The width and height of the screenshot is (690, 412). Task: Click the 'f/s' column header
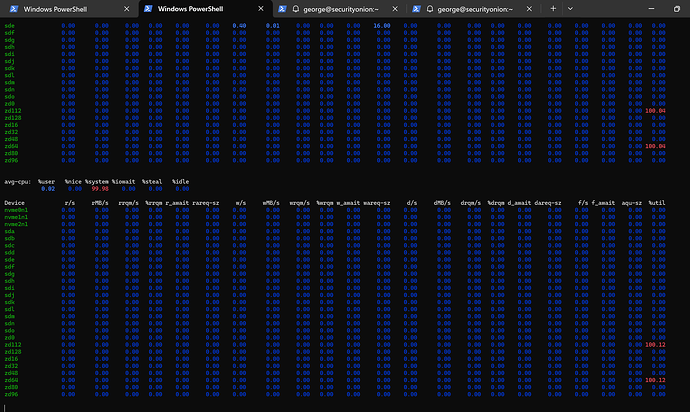583,203
